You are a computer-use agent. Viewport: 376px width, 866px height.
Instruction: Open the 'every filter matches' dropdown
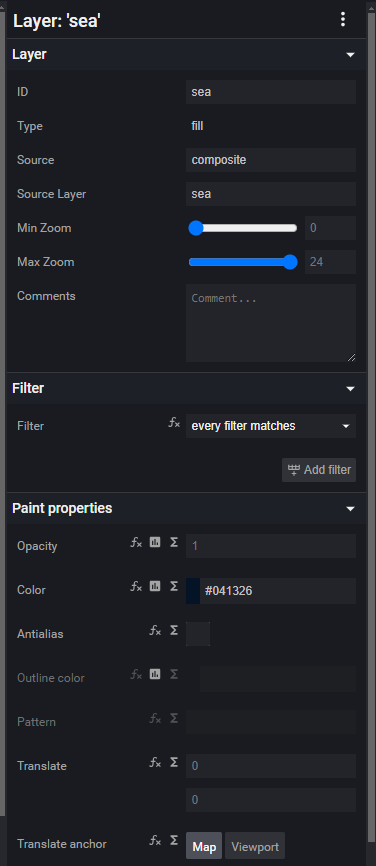[271, 426]
